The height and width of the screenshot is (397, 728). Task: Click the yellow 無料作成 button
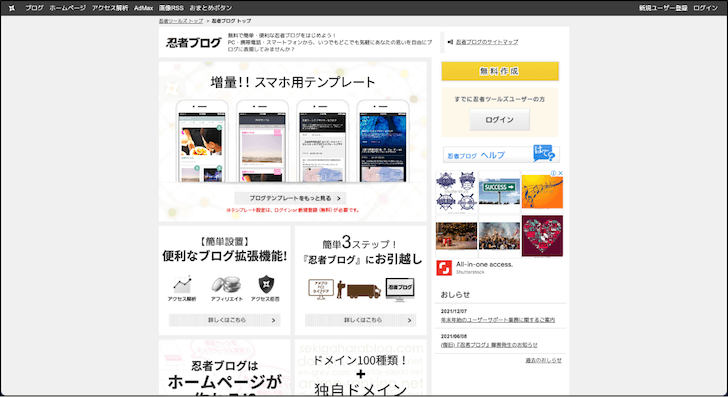pyautogui.click(x=500, y=71)
